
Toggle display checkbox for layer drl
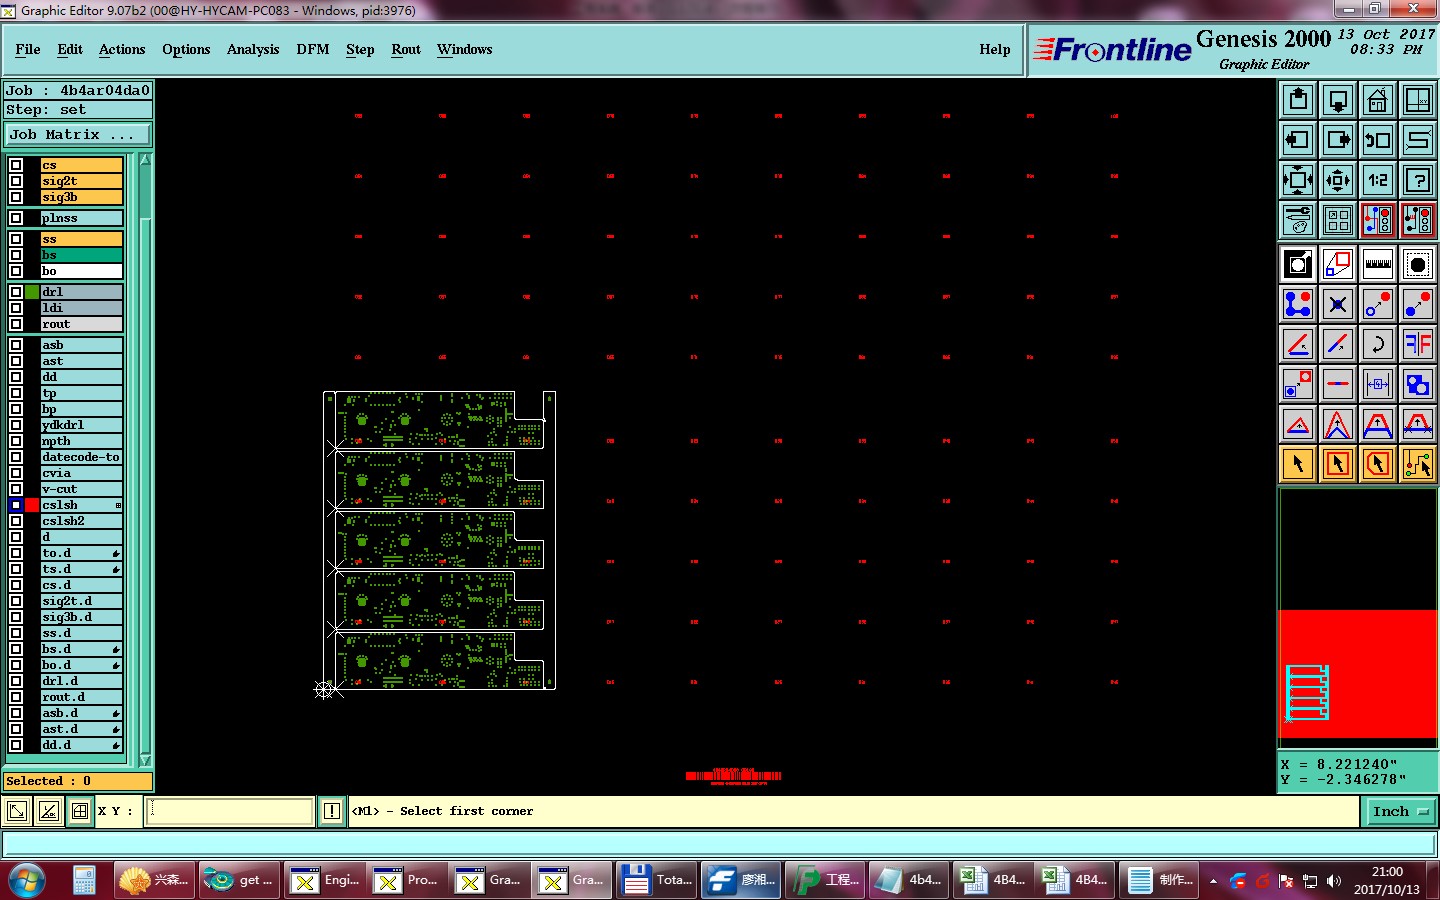tap(16, 292)
